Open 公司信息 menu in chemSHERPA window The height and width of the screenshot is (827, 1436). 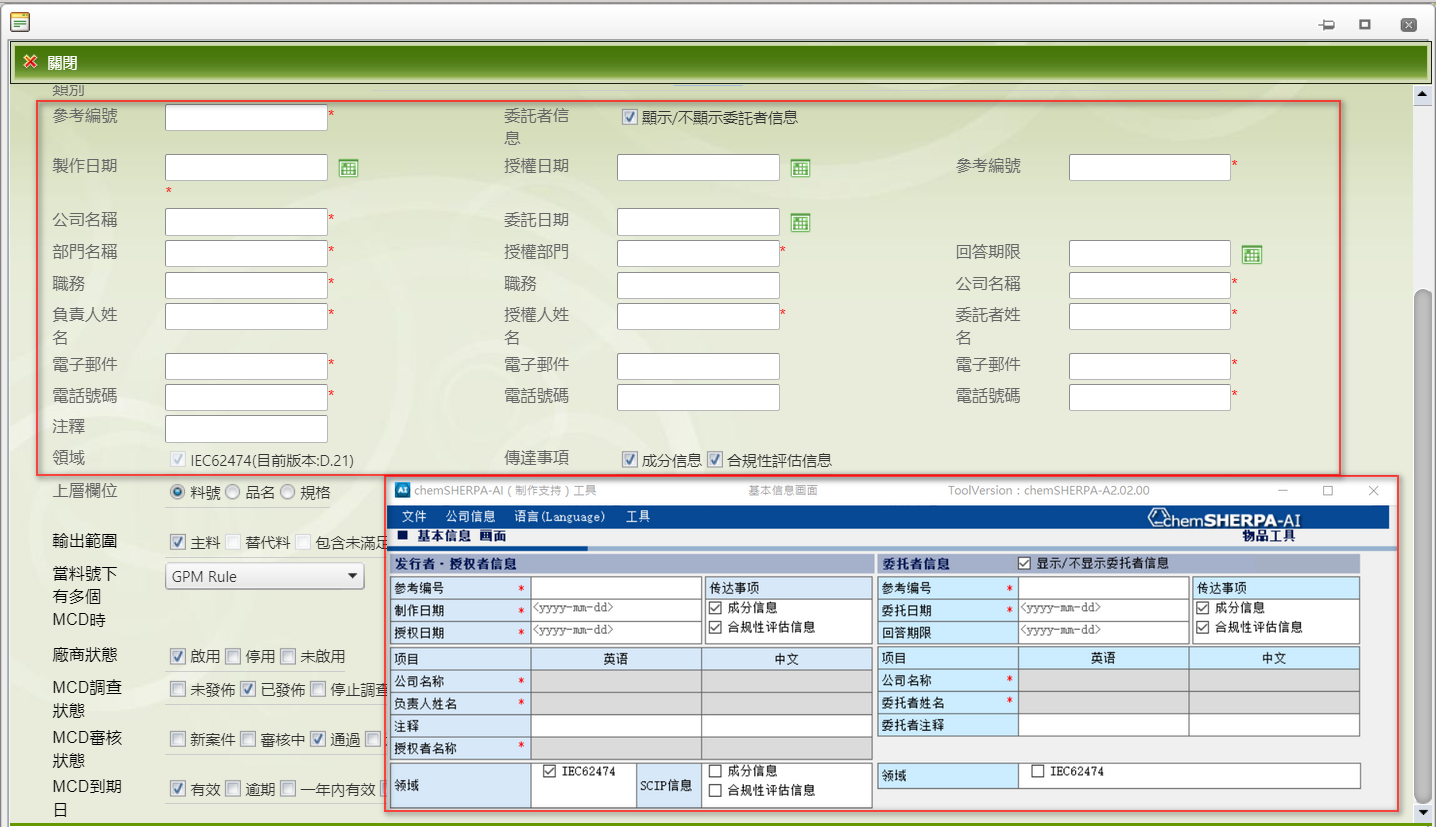coord(470,517)
